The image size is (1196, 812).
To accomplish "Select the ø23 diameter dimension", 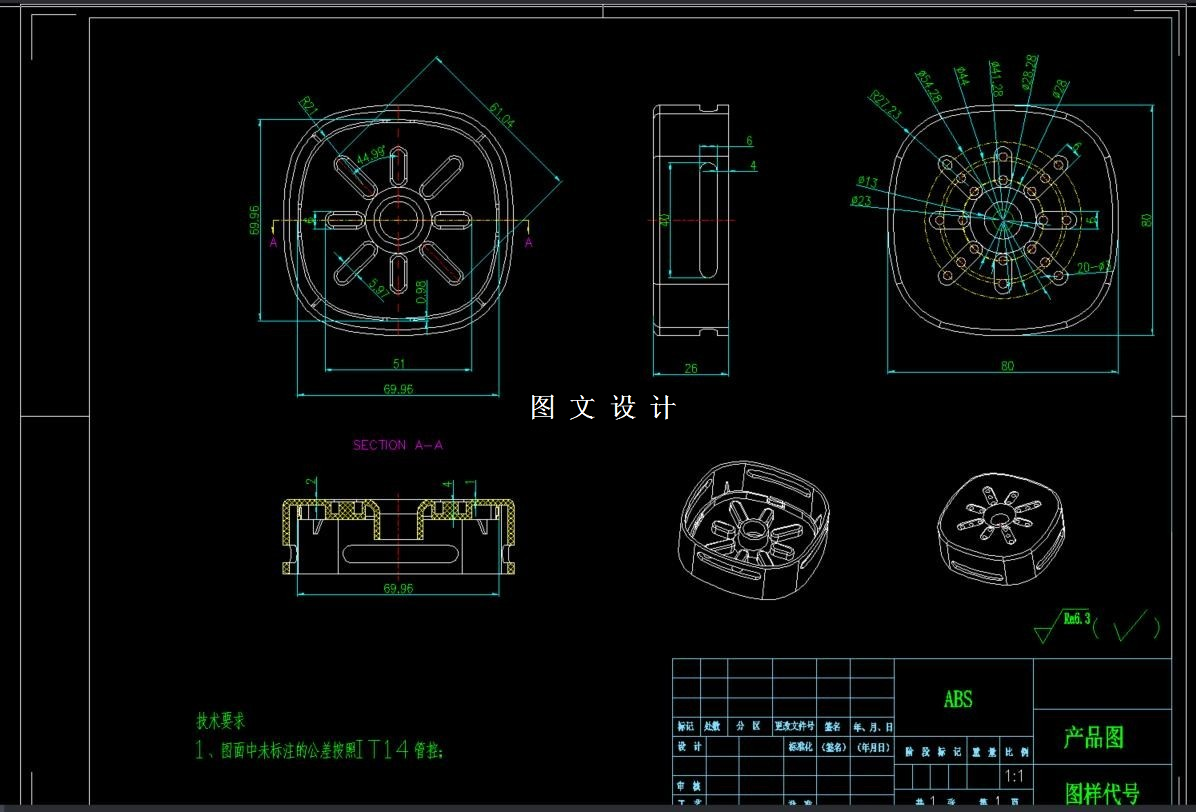I will coord(861,201).
